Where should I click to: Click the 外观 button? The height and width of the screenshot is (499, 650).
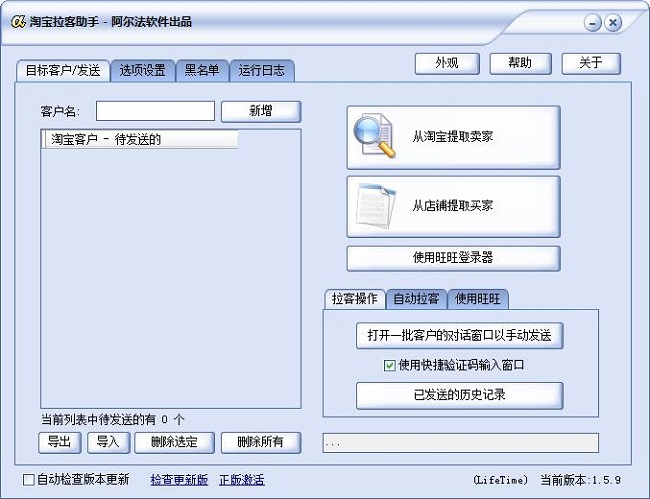[x=447, y=63]
